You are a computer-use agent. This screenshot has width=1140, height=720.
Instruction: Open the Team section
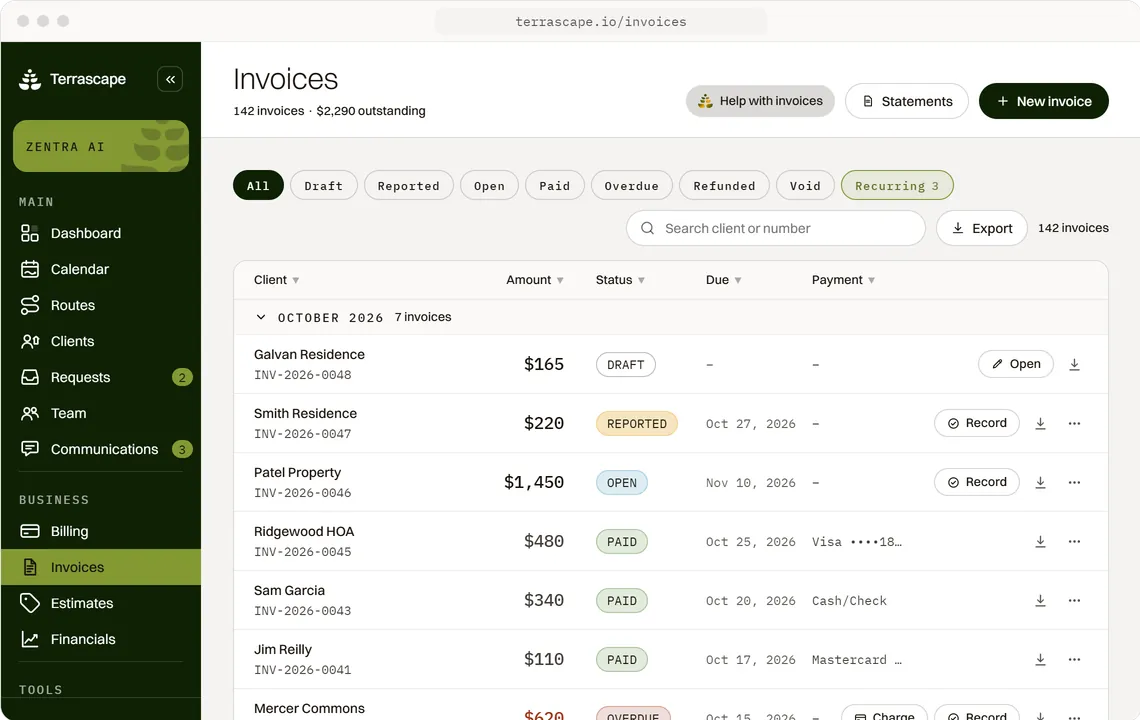pyautogui.click(x=101, y=413)
